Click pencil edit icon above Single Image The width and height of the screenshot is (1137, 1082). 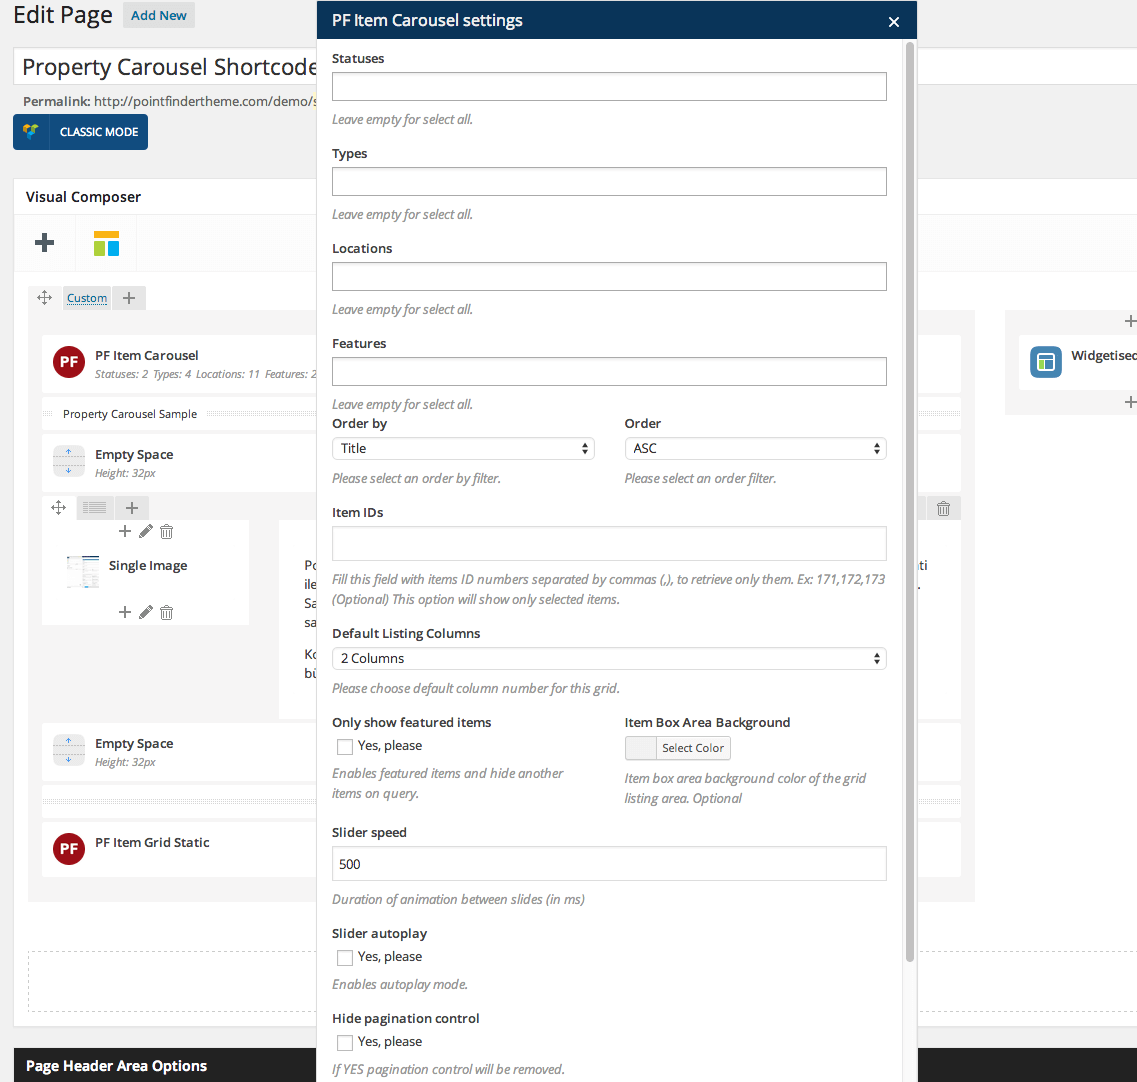point(146,532)
